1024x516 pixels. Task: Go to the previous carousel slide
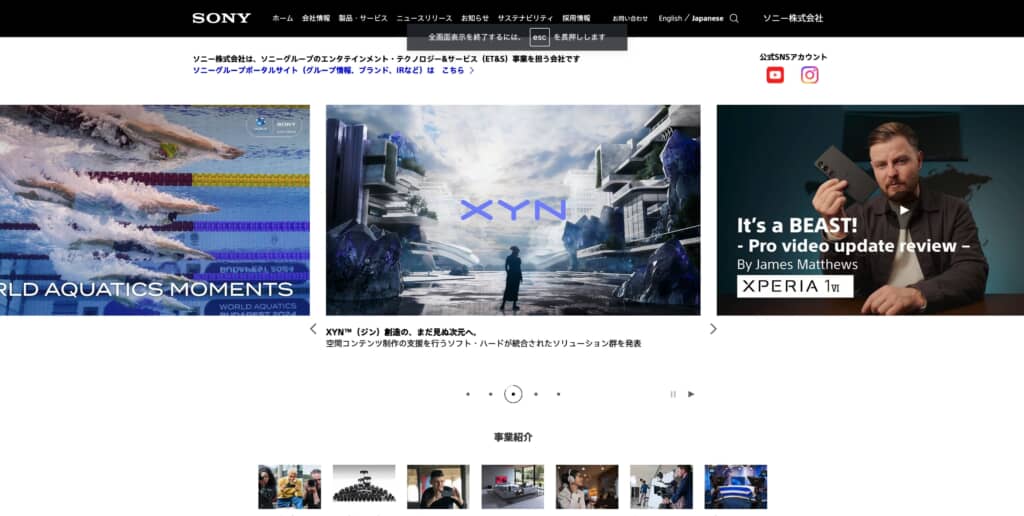[x=313, y=329]
